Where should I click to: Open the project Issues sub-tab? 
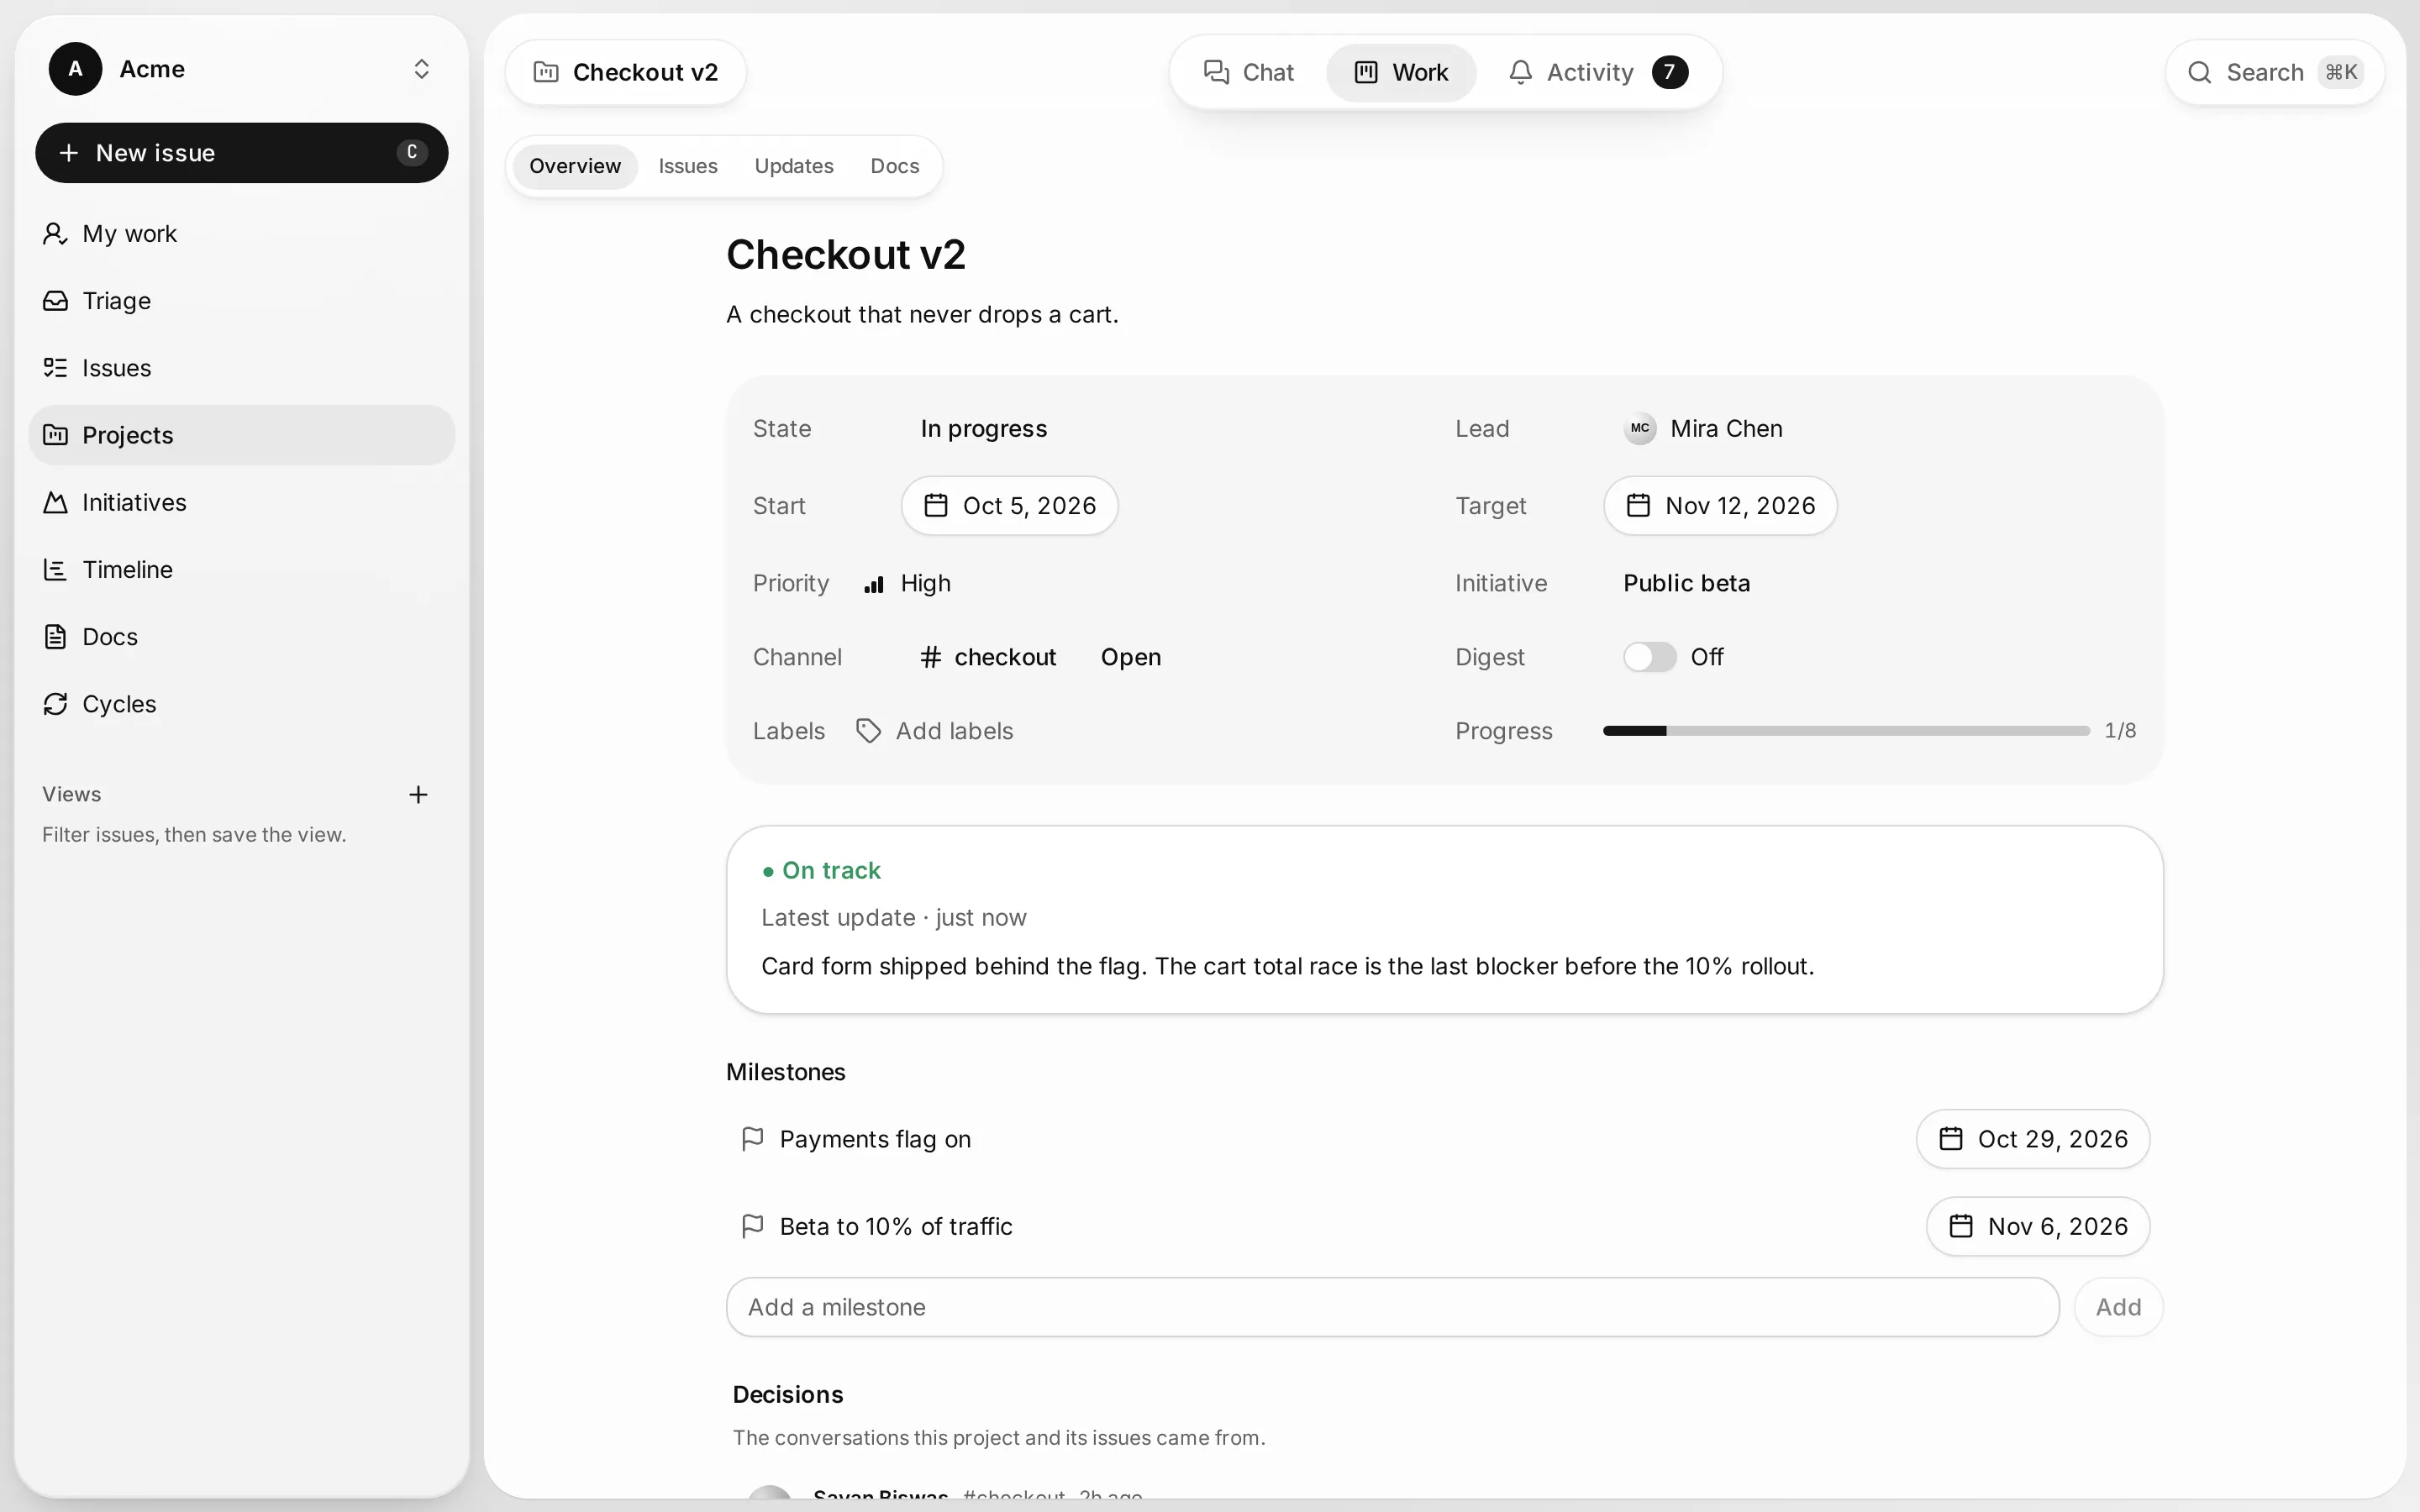tap(688, 166)
